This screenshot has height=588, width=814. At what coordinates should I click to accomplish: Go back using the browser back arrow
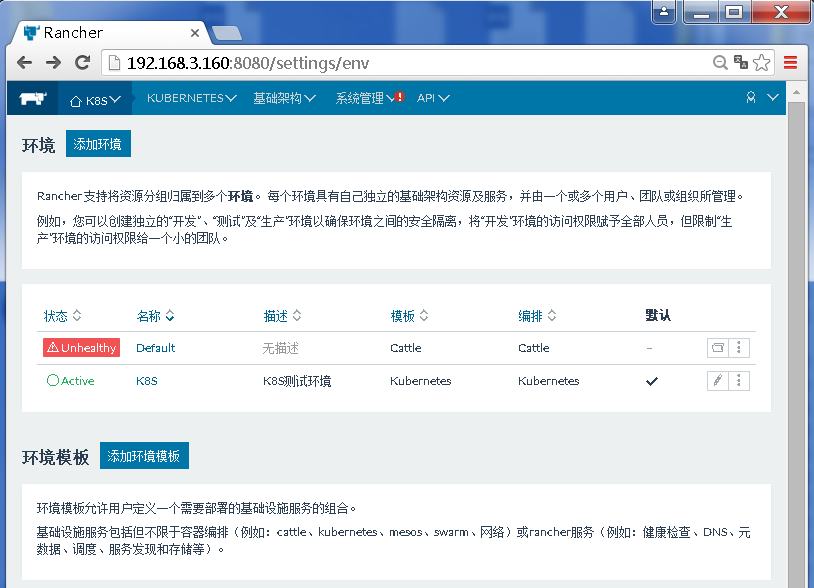(24, 63)
